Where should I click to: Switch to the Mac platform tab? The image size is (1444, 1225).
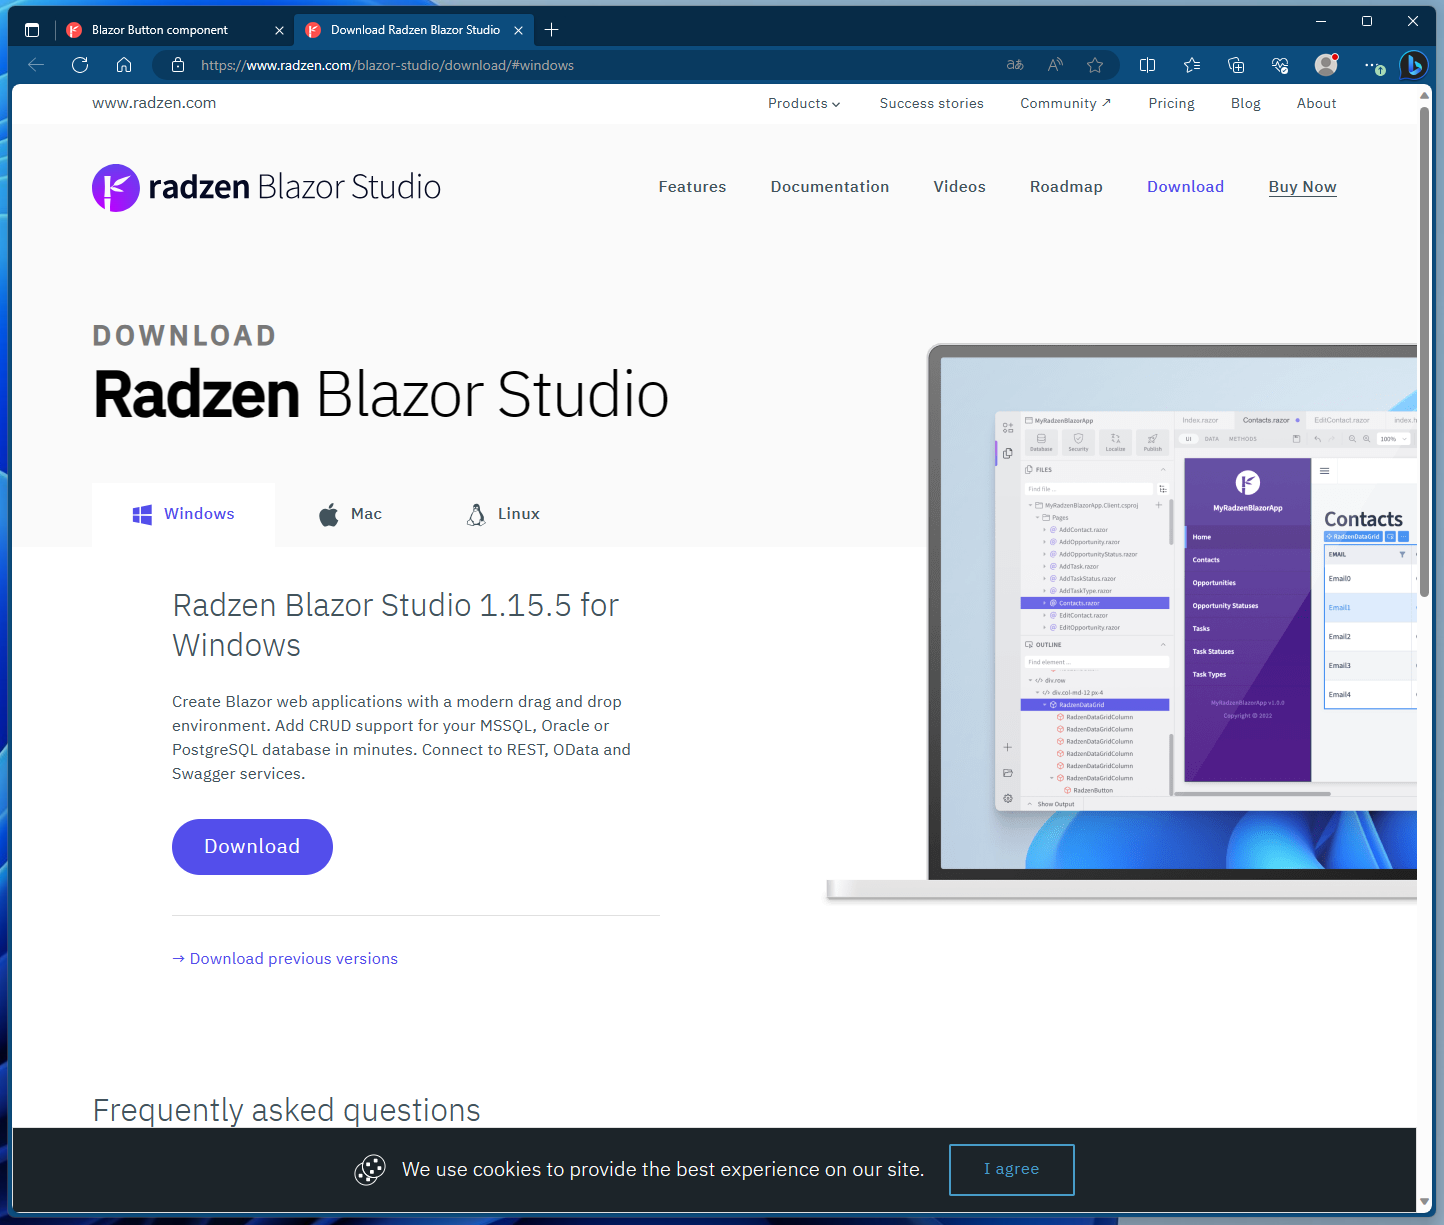pos(350,514)
